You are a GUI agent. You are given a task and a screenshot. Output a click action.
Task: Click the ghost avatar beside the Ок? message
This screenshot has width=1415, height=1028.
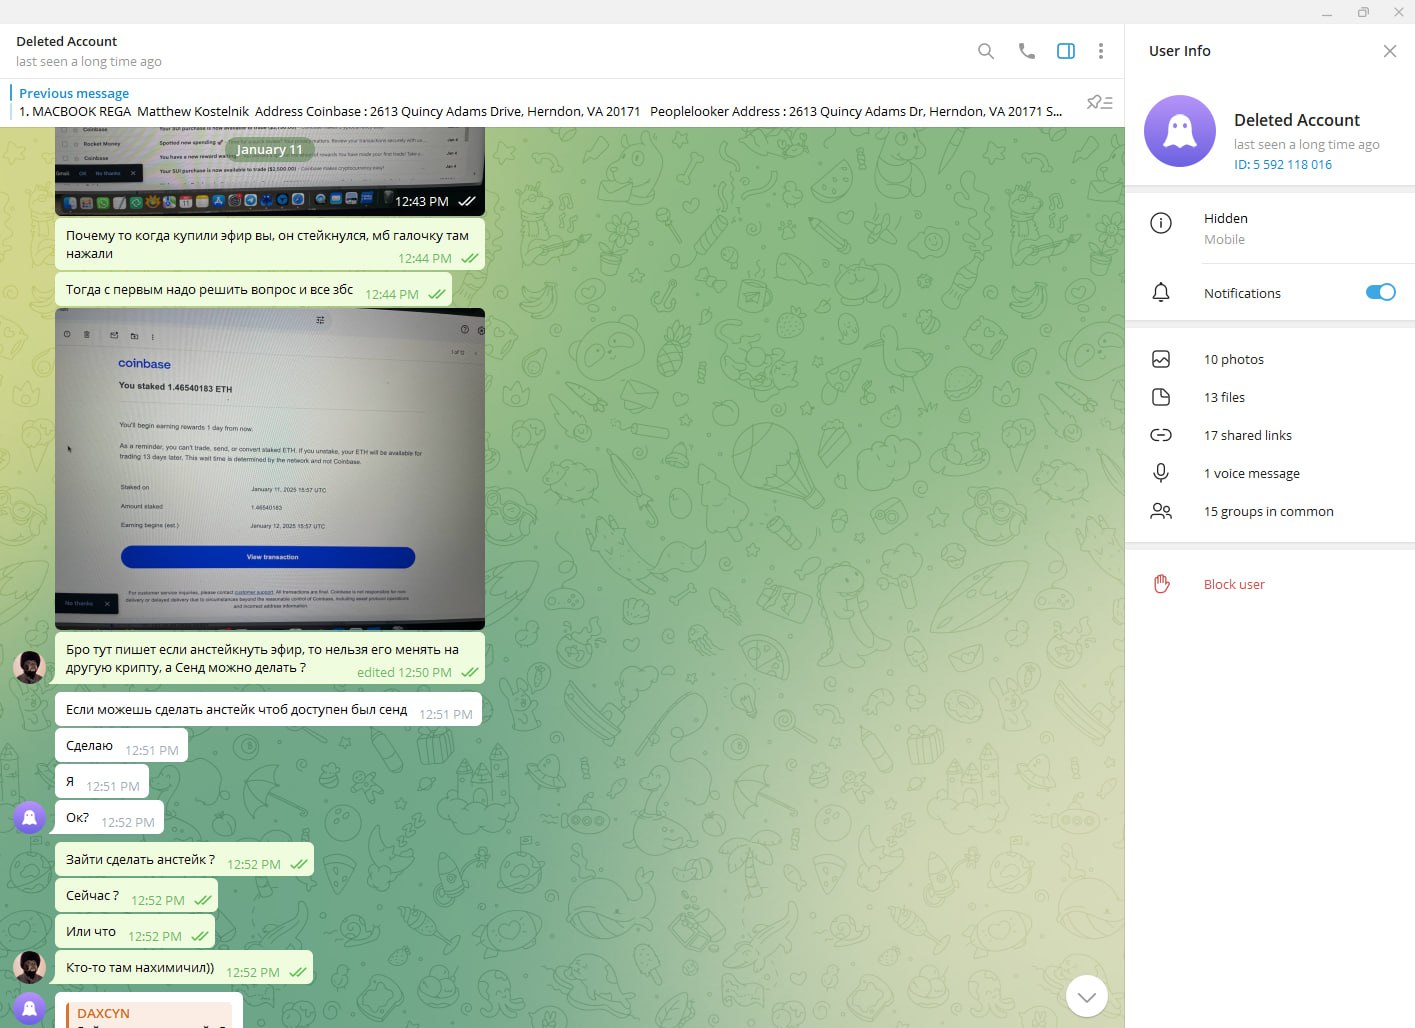(x=30, y=817)
